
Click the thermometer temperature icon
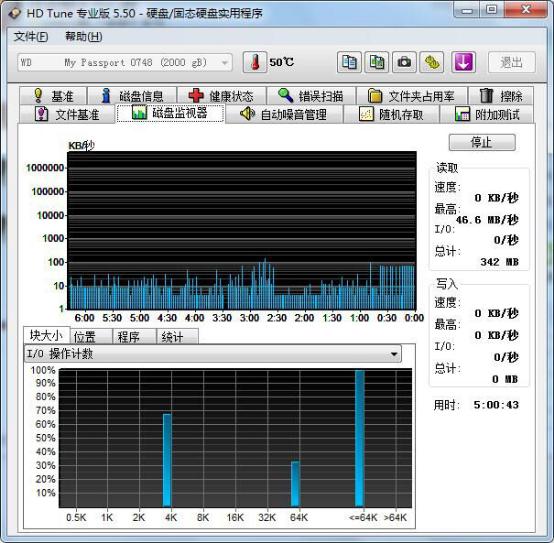(x=255, y=63)
